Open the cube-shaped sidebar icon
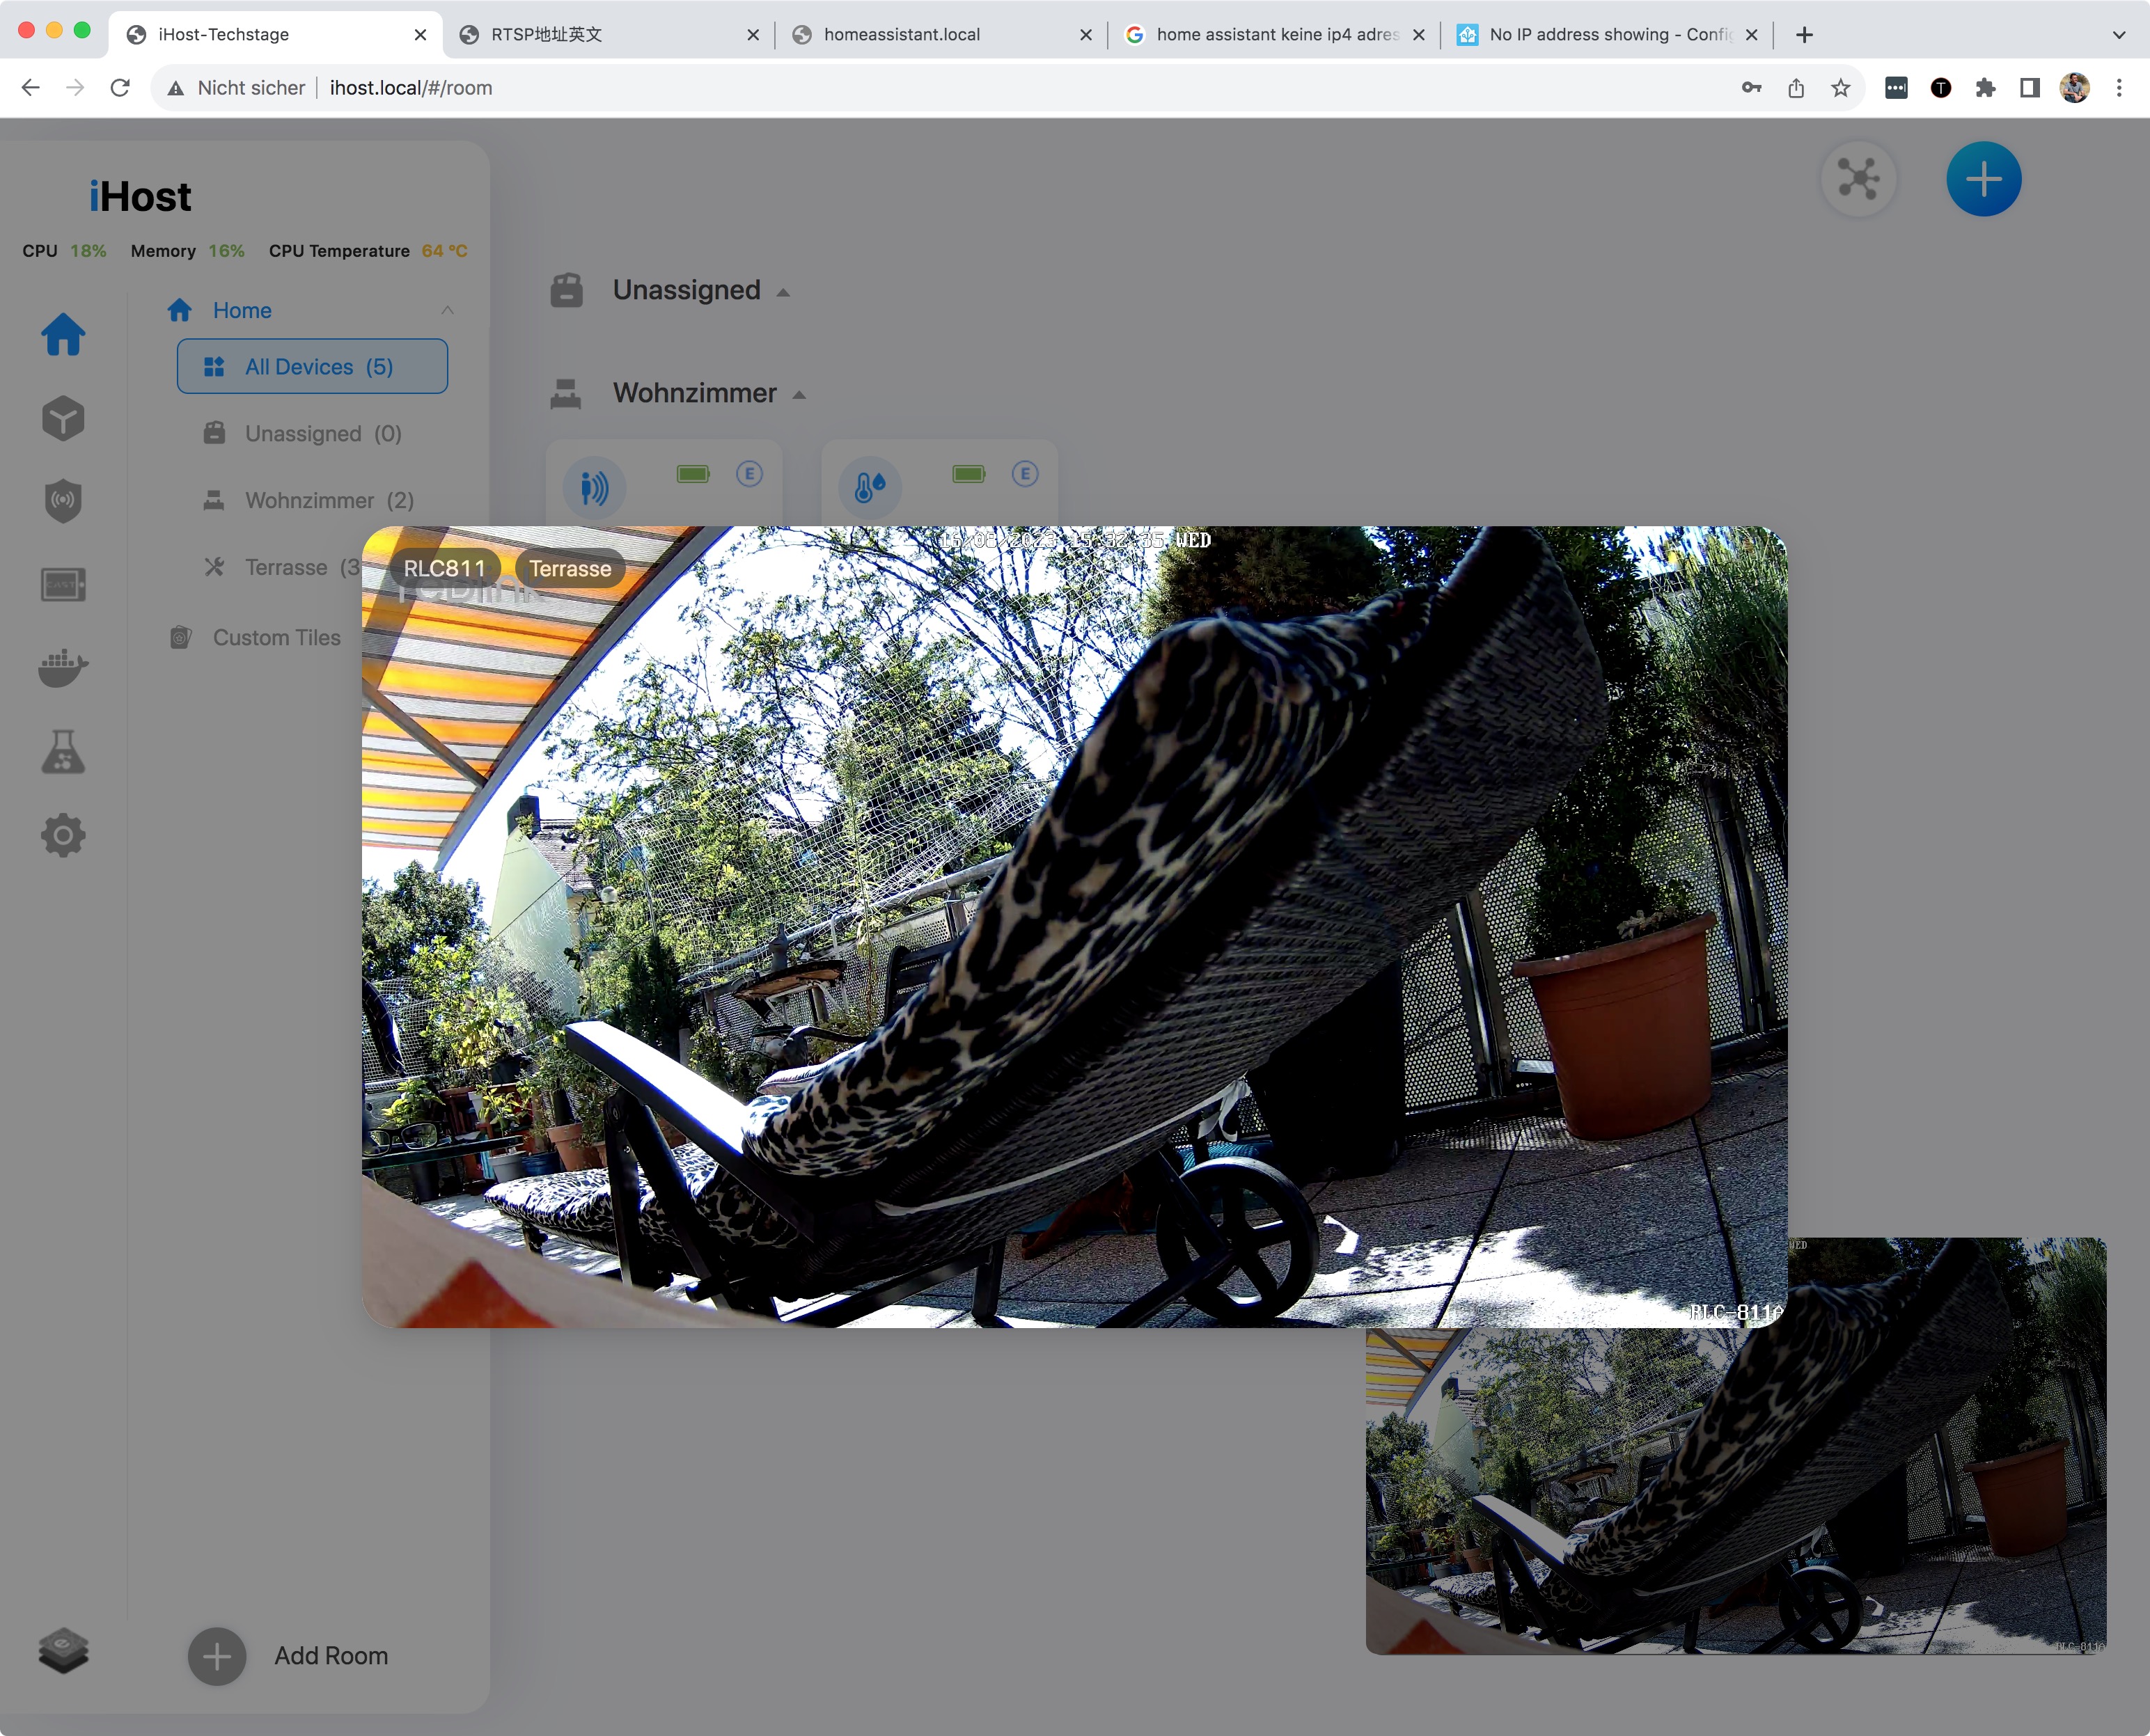The height and width of the screenshot is (1736, 2150). pyautogui.click(x=63, y=418)
